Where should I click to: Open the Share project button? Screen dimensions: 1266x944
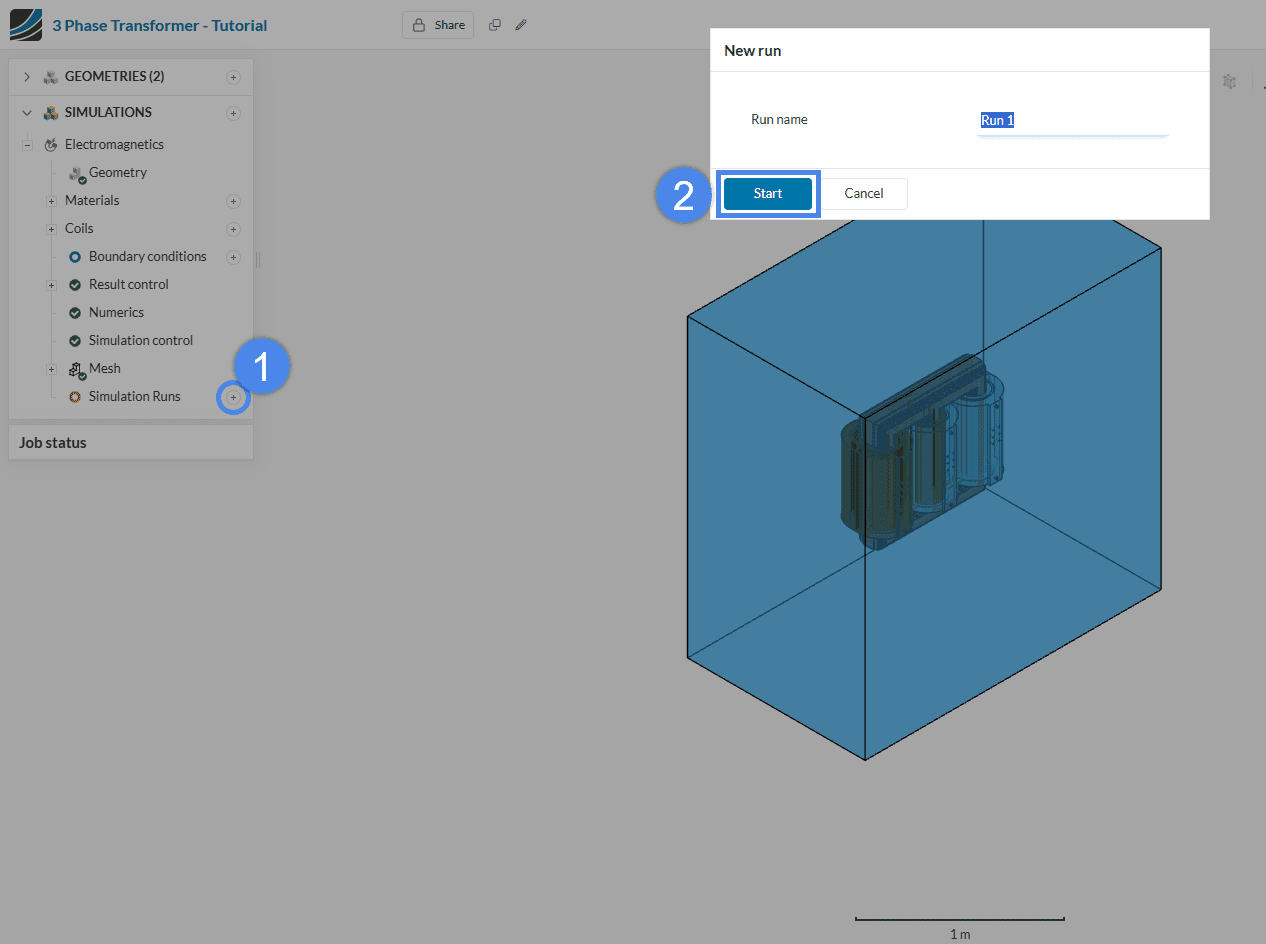pyautogui.click(x=439, y=25)
